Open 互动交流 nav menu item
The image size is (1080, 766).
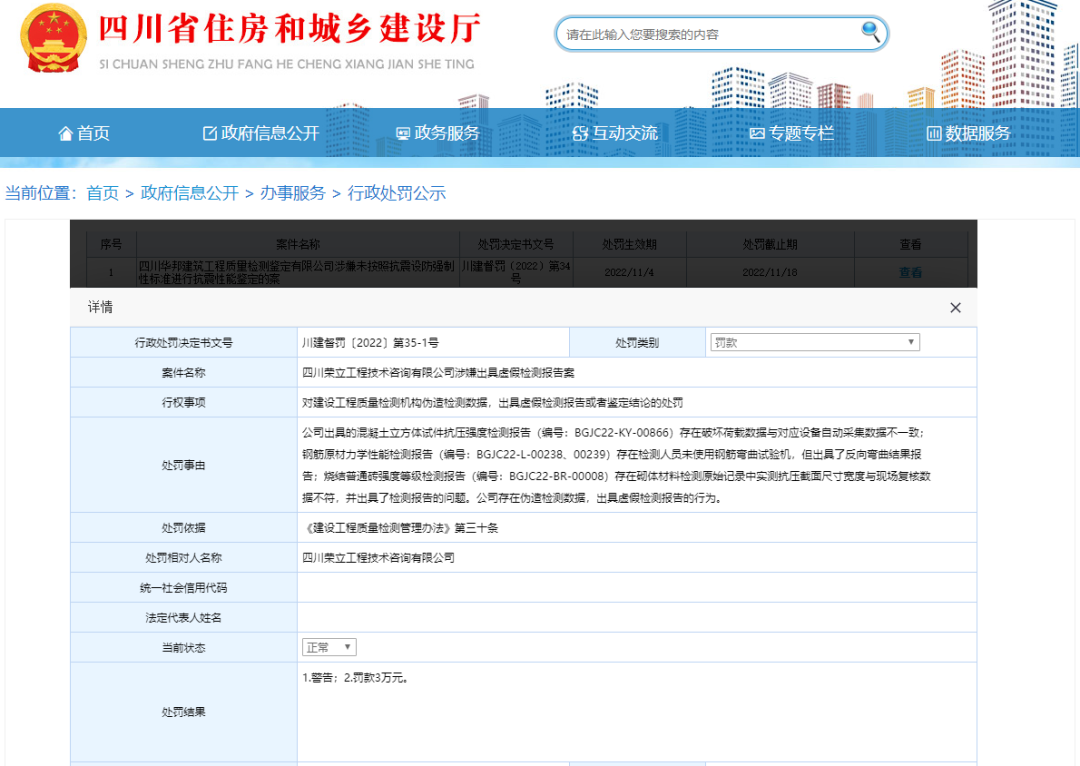615,133
